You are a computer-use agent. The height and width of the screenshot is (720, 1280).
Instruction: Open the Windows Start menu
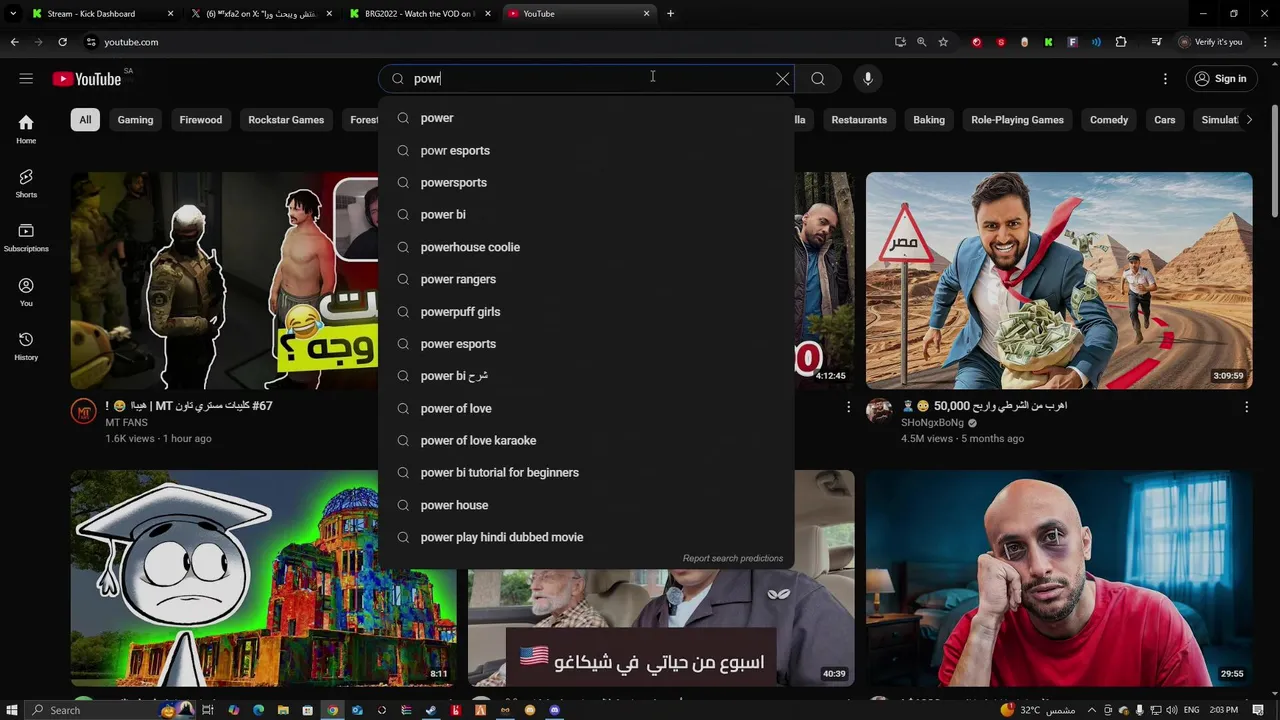point(12,710)
